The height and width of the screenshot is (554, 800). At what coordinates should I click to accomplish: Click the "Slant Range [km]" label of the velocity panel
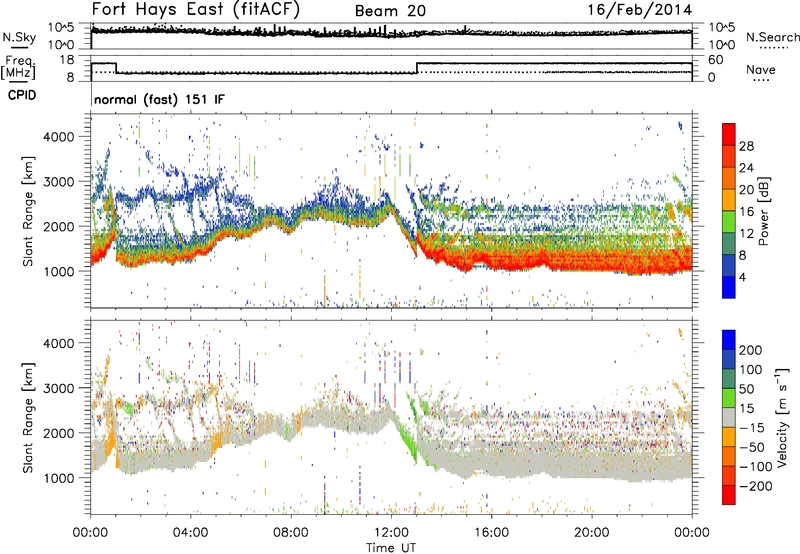pyautogui.click(x=28, y=417)
